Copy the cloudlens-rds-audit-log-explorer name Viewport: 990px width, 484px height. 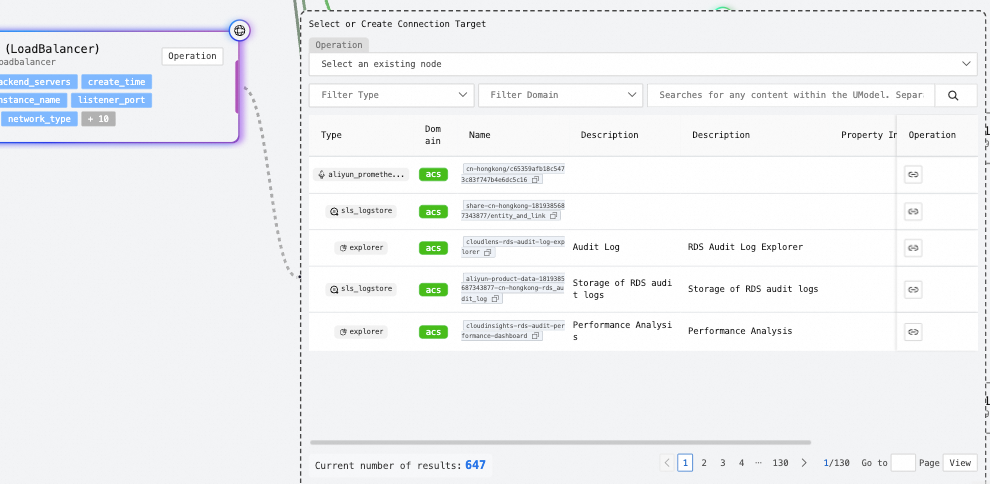pos(487,252)
